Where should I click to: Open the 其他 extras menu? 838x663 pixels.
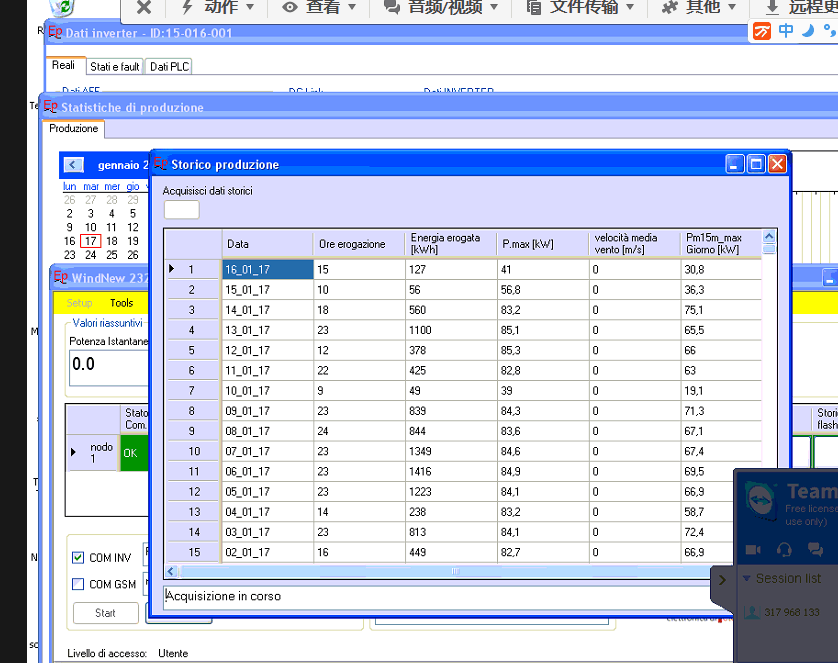[699, 7]
